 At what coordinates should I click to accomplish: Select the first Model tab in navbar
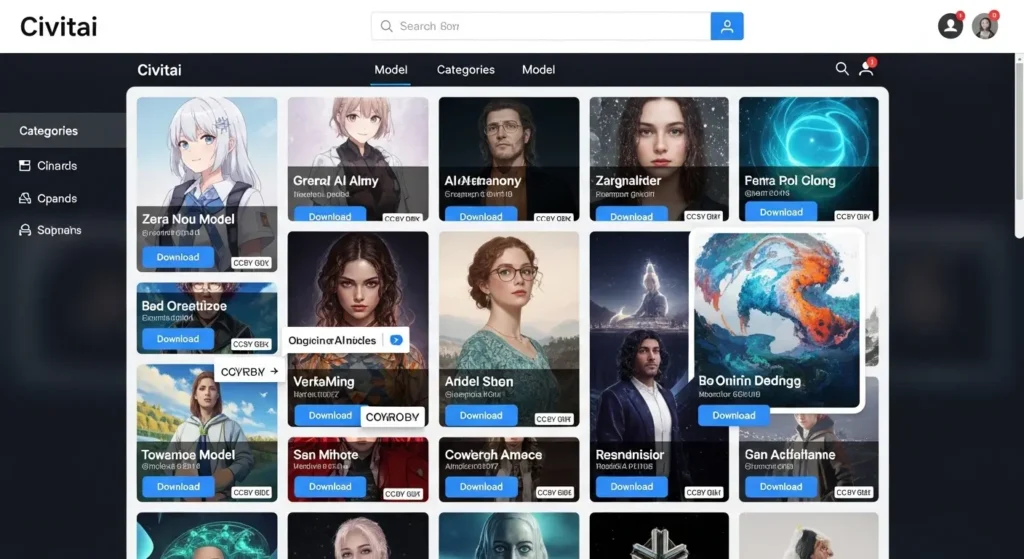coord(390,70)
